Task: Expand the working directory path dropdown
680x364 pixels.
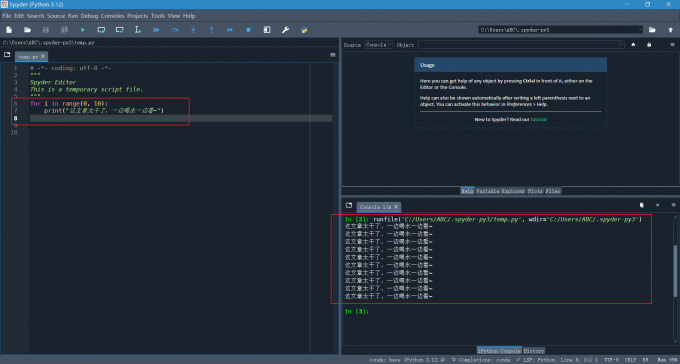Action: click(640, 30)
